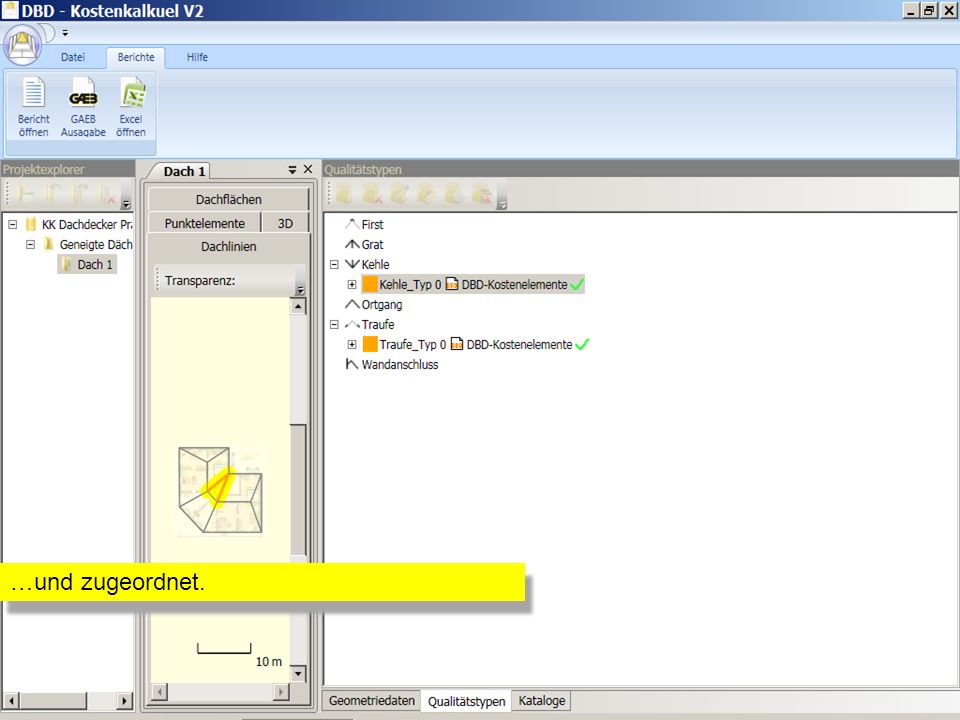
Task: Select the Wandanschluss line type
Action: click(x=400, y=364)
